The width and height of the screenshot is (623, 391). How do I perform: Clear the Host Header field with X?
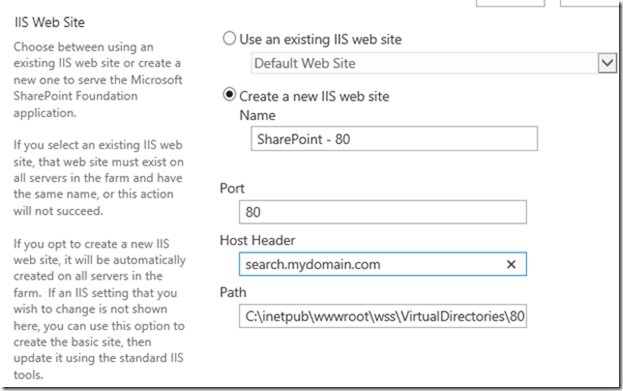coord(511,264)
